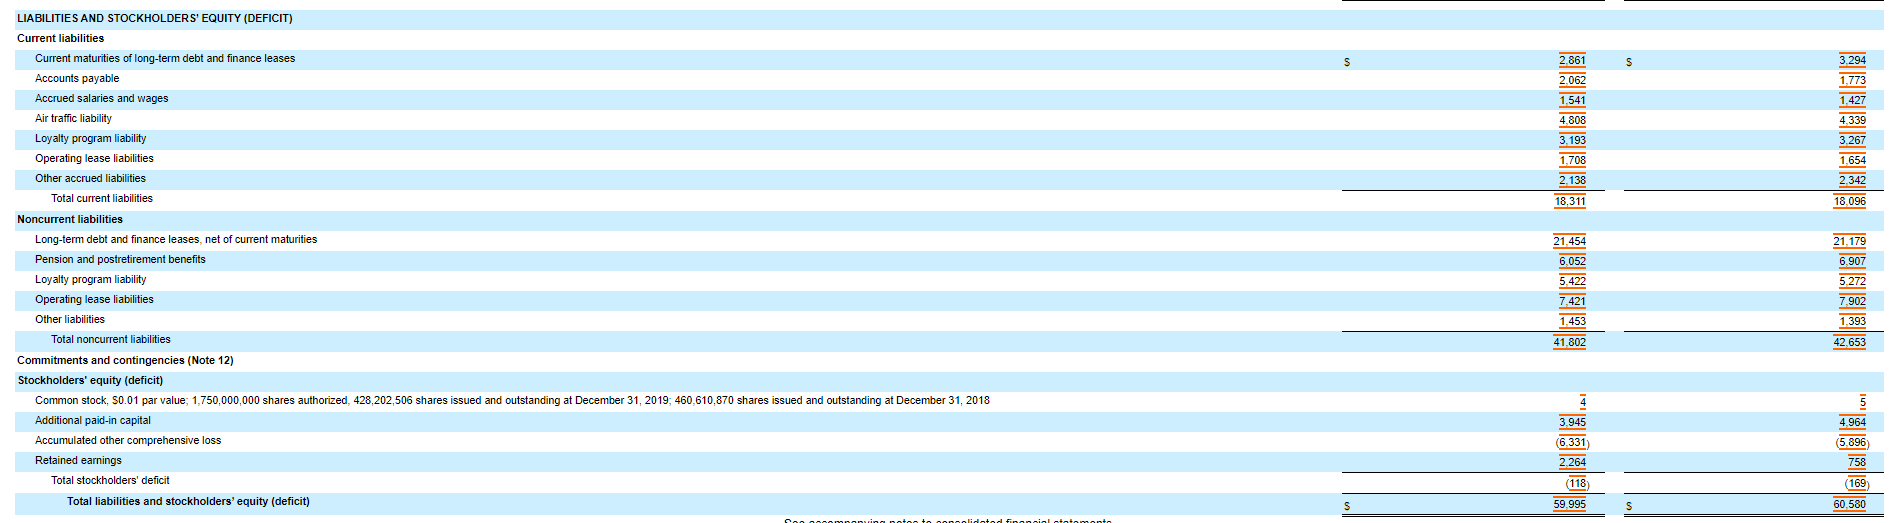Select the value 1,654
The height and width of the screenshot is (523, 1892).
click(x=1852, y=160)
